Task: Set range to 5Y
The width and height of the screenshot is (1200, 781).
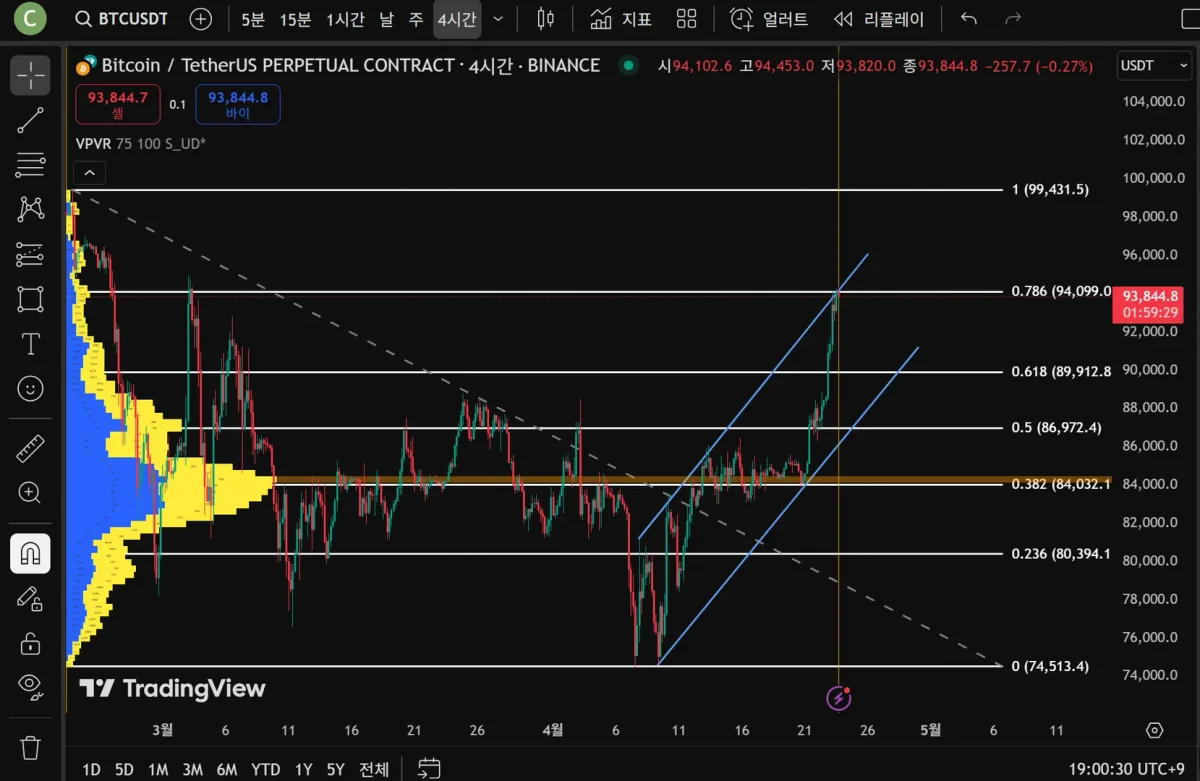Action: 335,769
